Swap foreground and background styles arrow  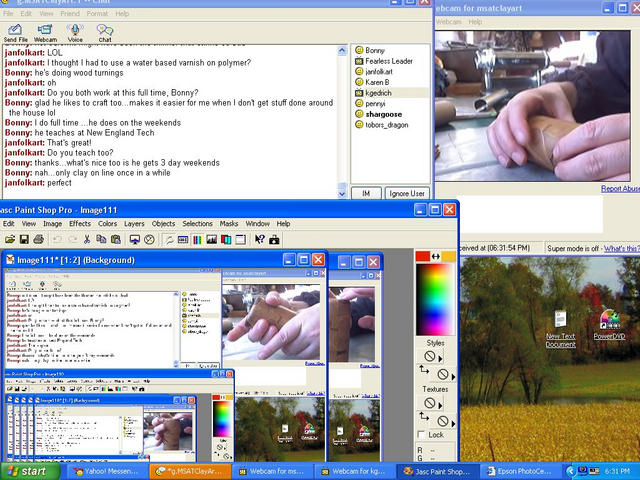[424, 370]
